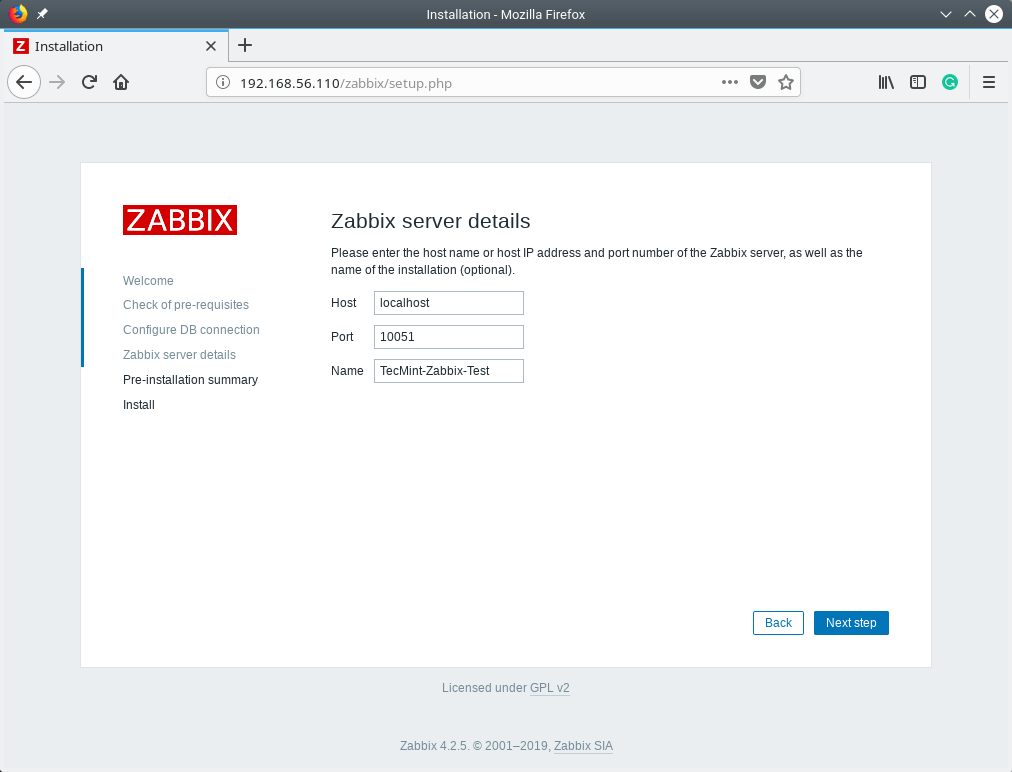Open the Zabbix SIA link

[583, 746]
